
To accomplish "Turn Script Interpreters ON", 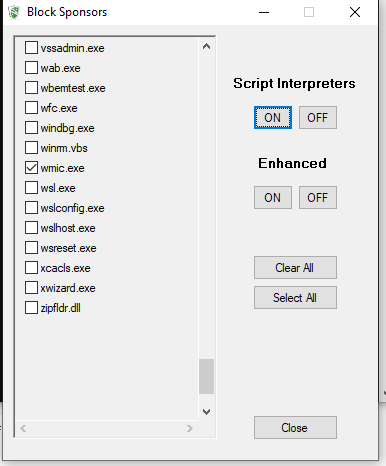I will click(273, 118).
